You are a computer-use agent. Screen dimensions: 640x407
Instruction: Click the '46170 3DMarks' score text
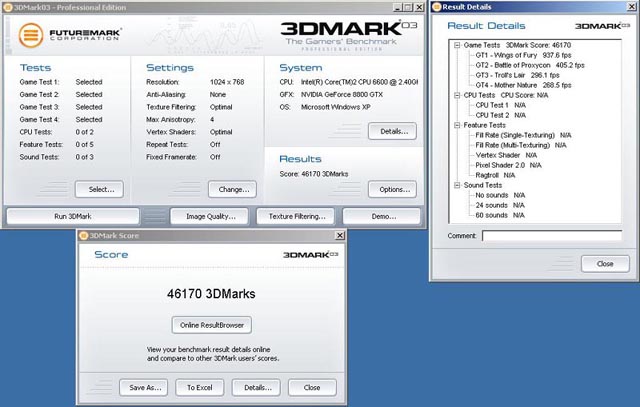[211, 294]
